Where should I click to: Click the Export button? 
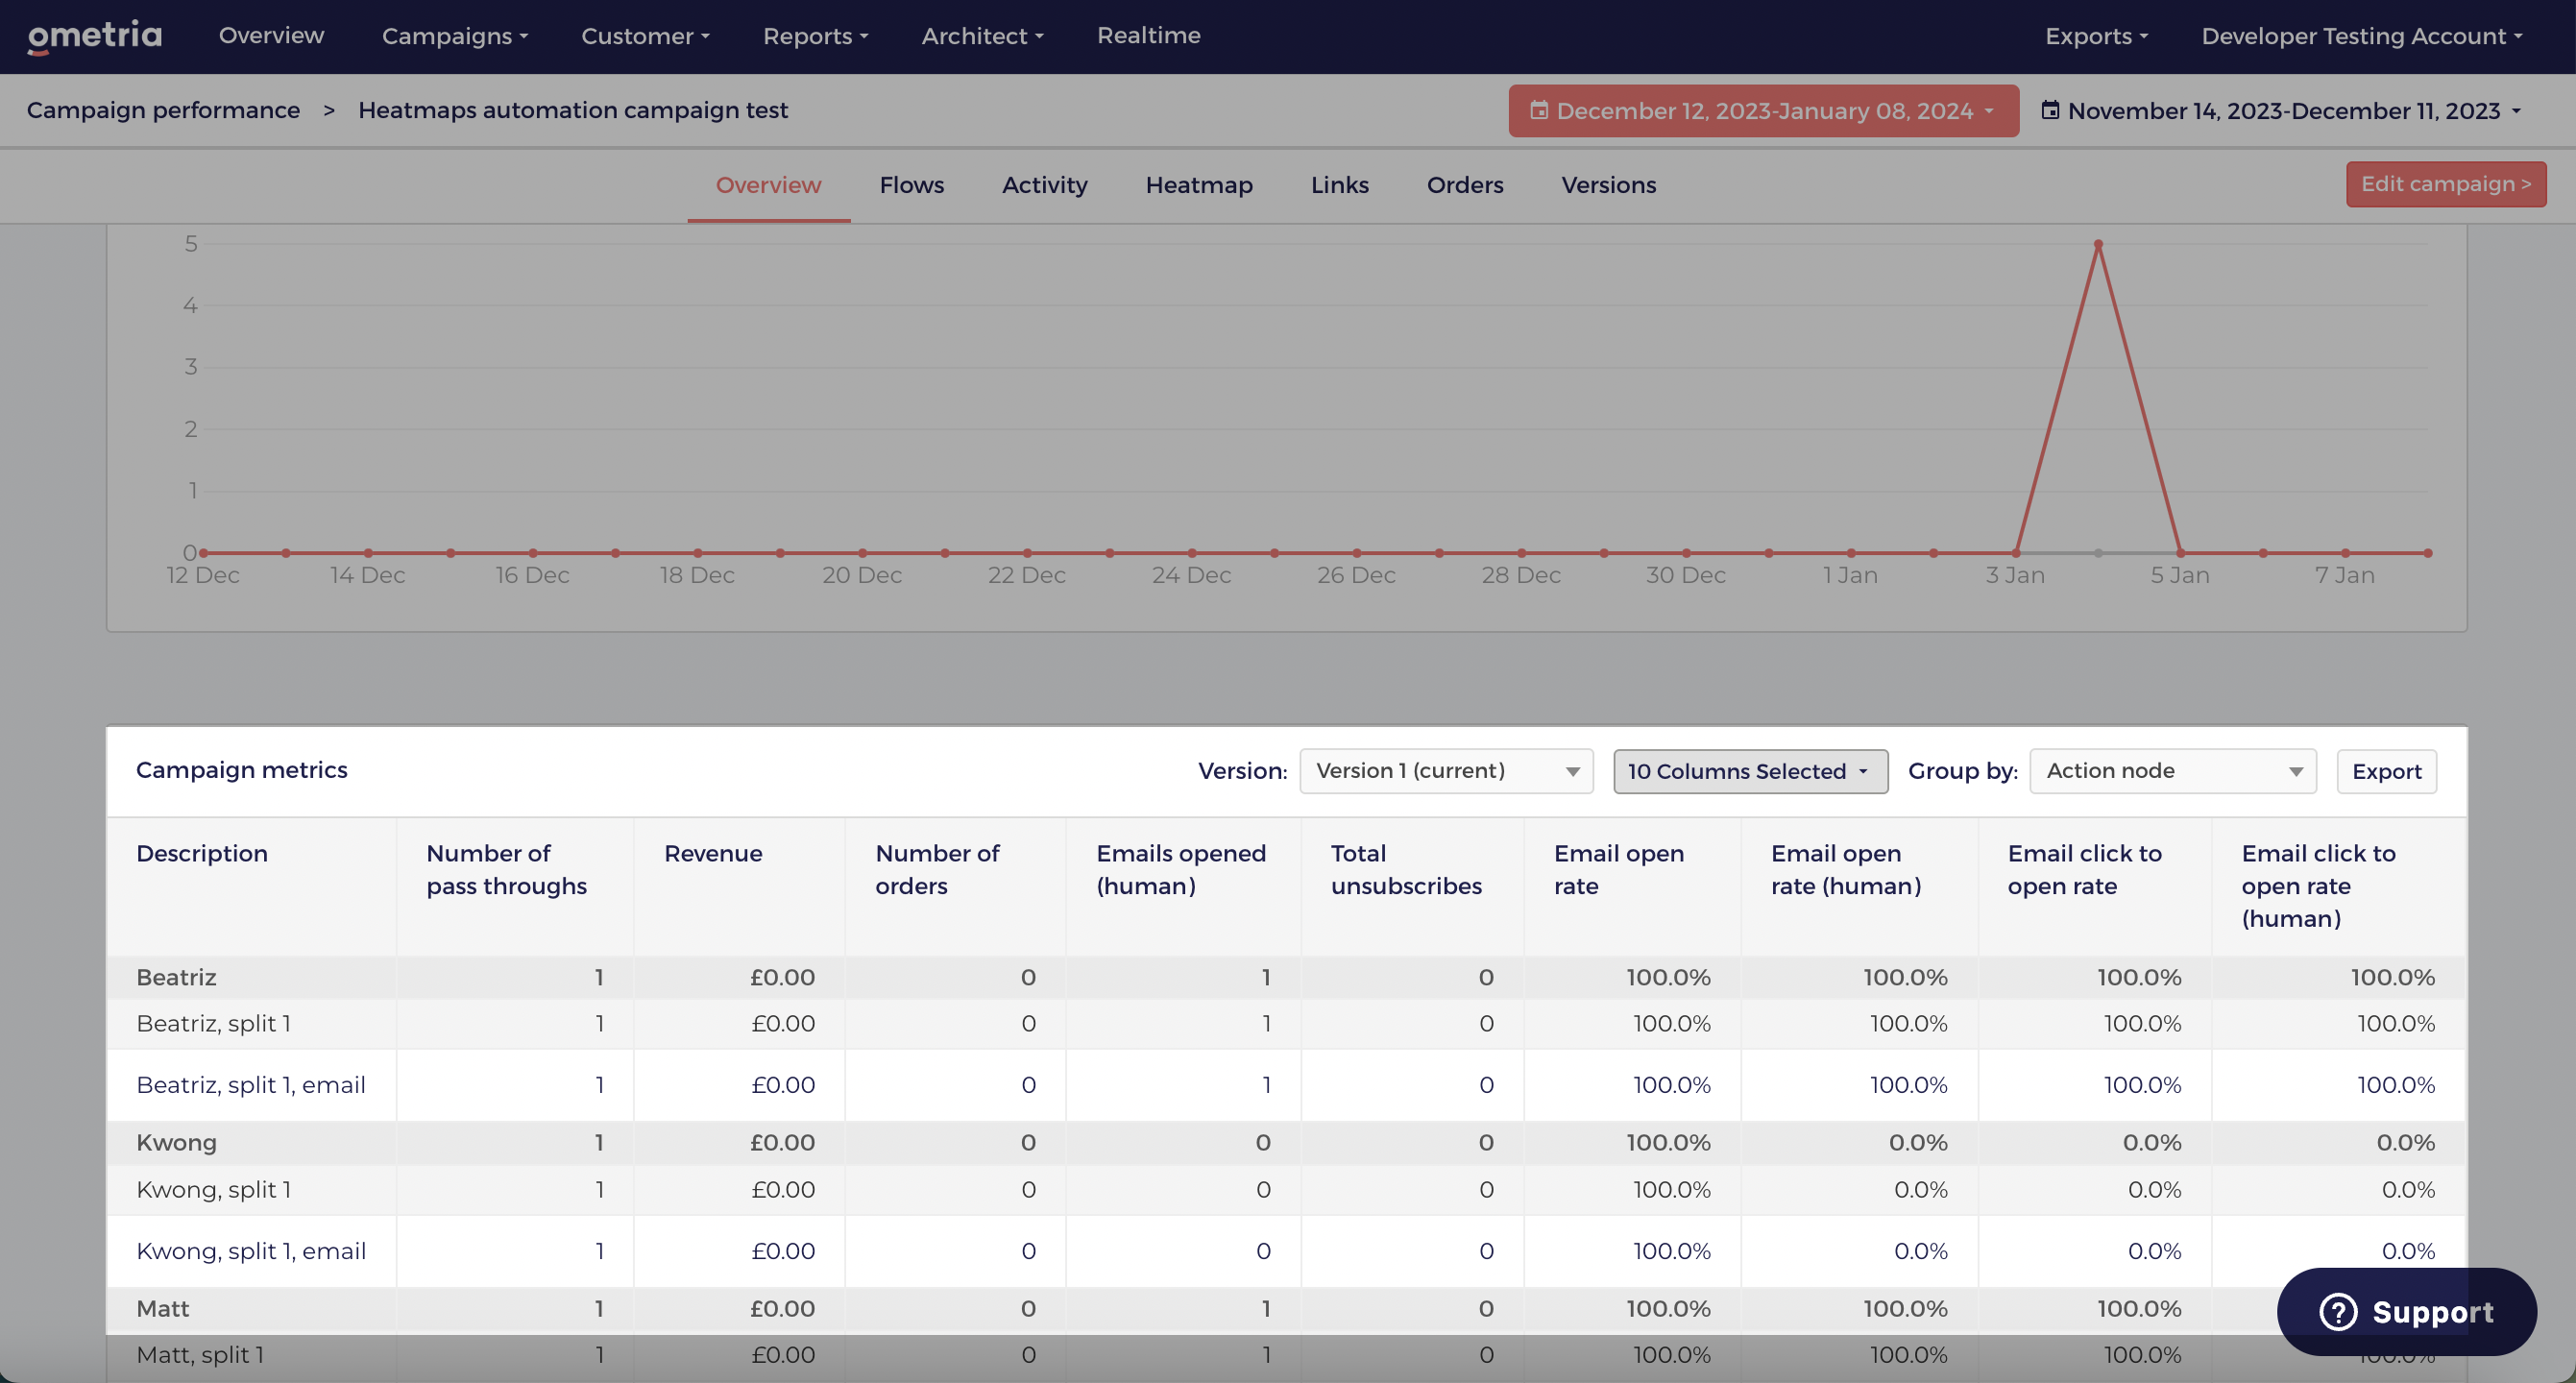(x=2386, y=771)
